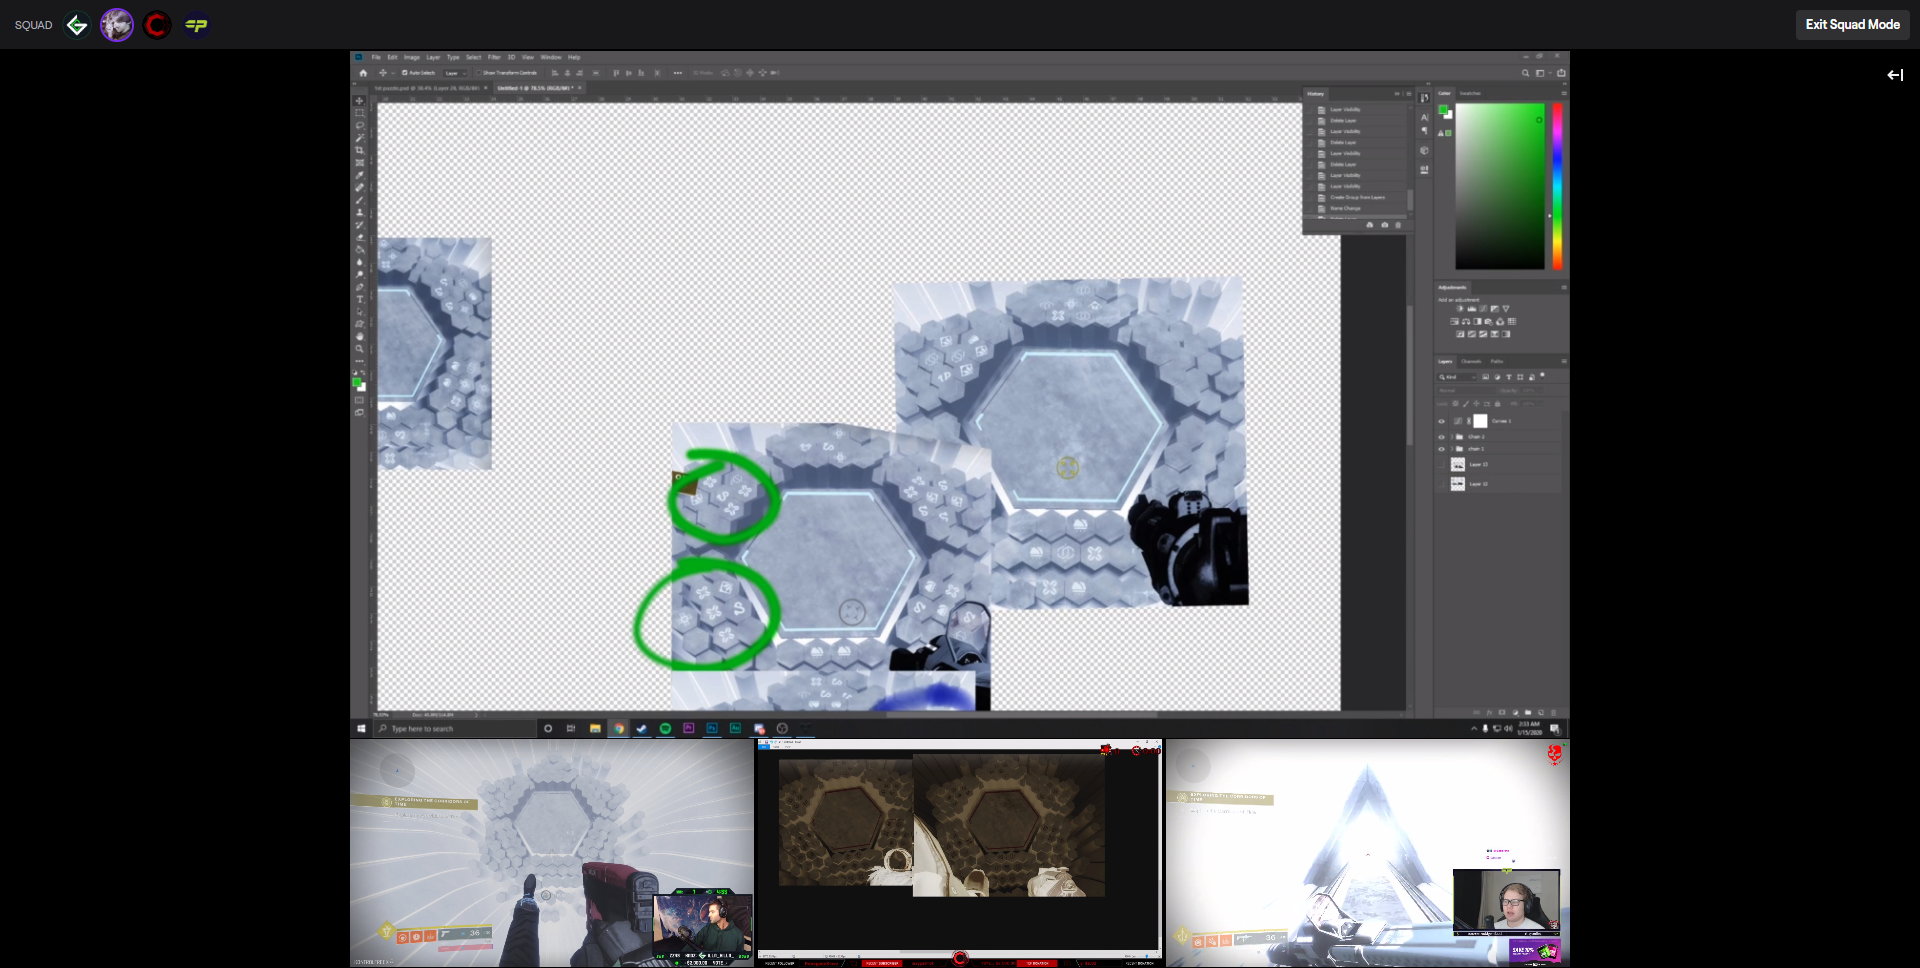The image size is (1920, 968).
Task: Open the Color panel menu
Action: (1564, 93)
